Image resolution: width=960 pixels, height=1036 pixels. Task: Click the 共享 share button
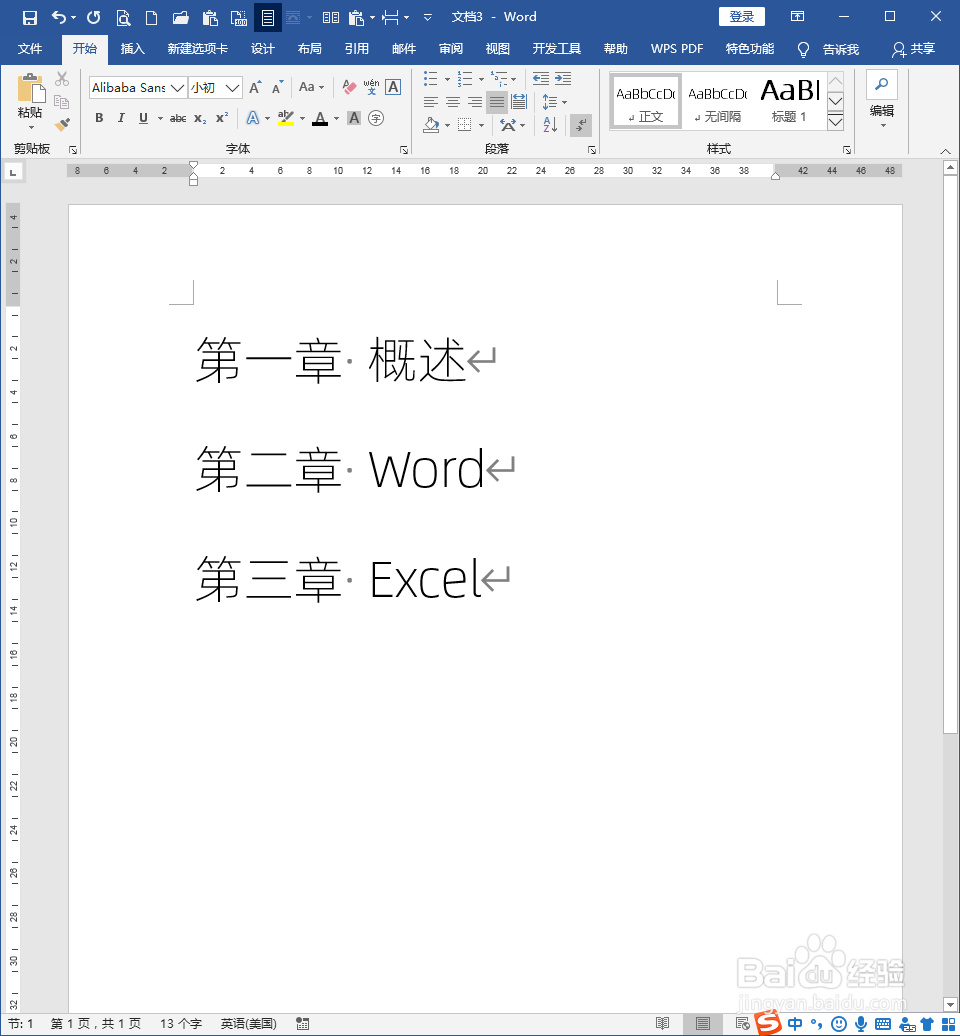coord(913,49)
